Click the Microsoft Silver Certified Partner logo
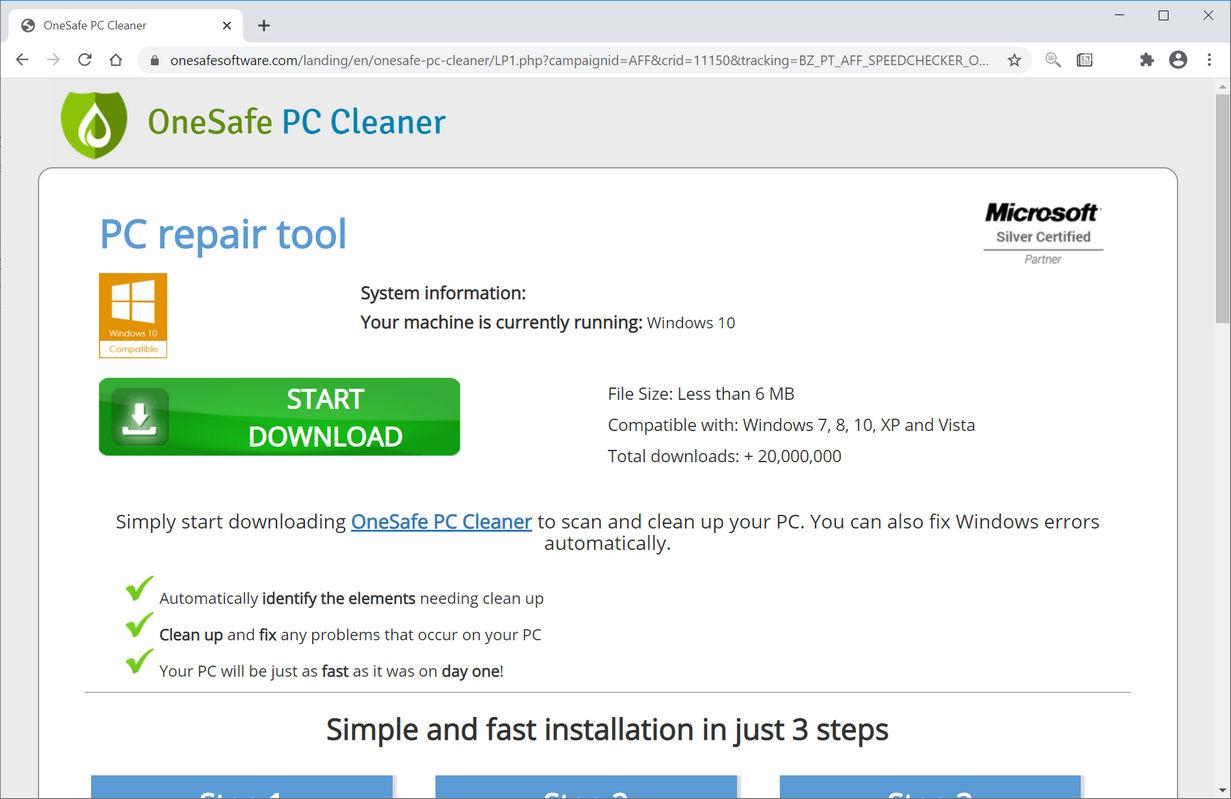 [1042, 231]
